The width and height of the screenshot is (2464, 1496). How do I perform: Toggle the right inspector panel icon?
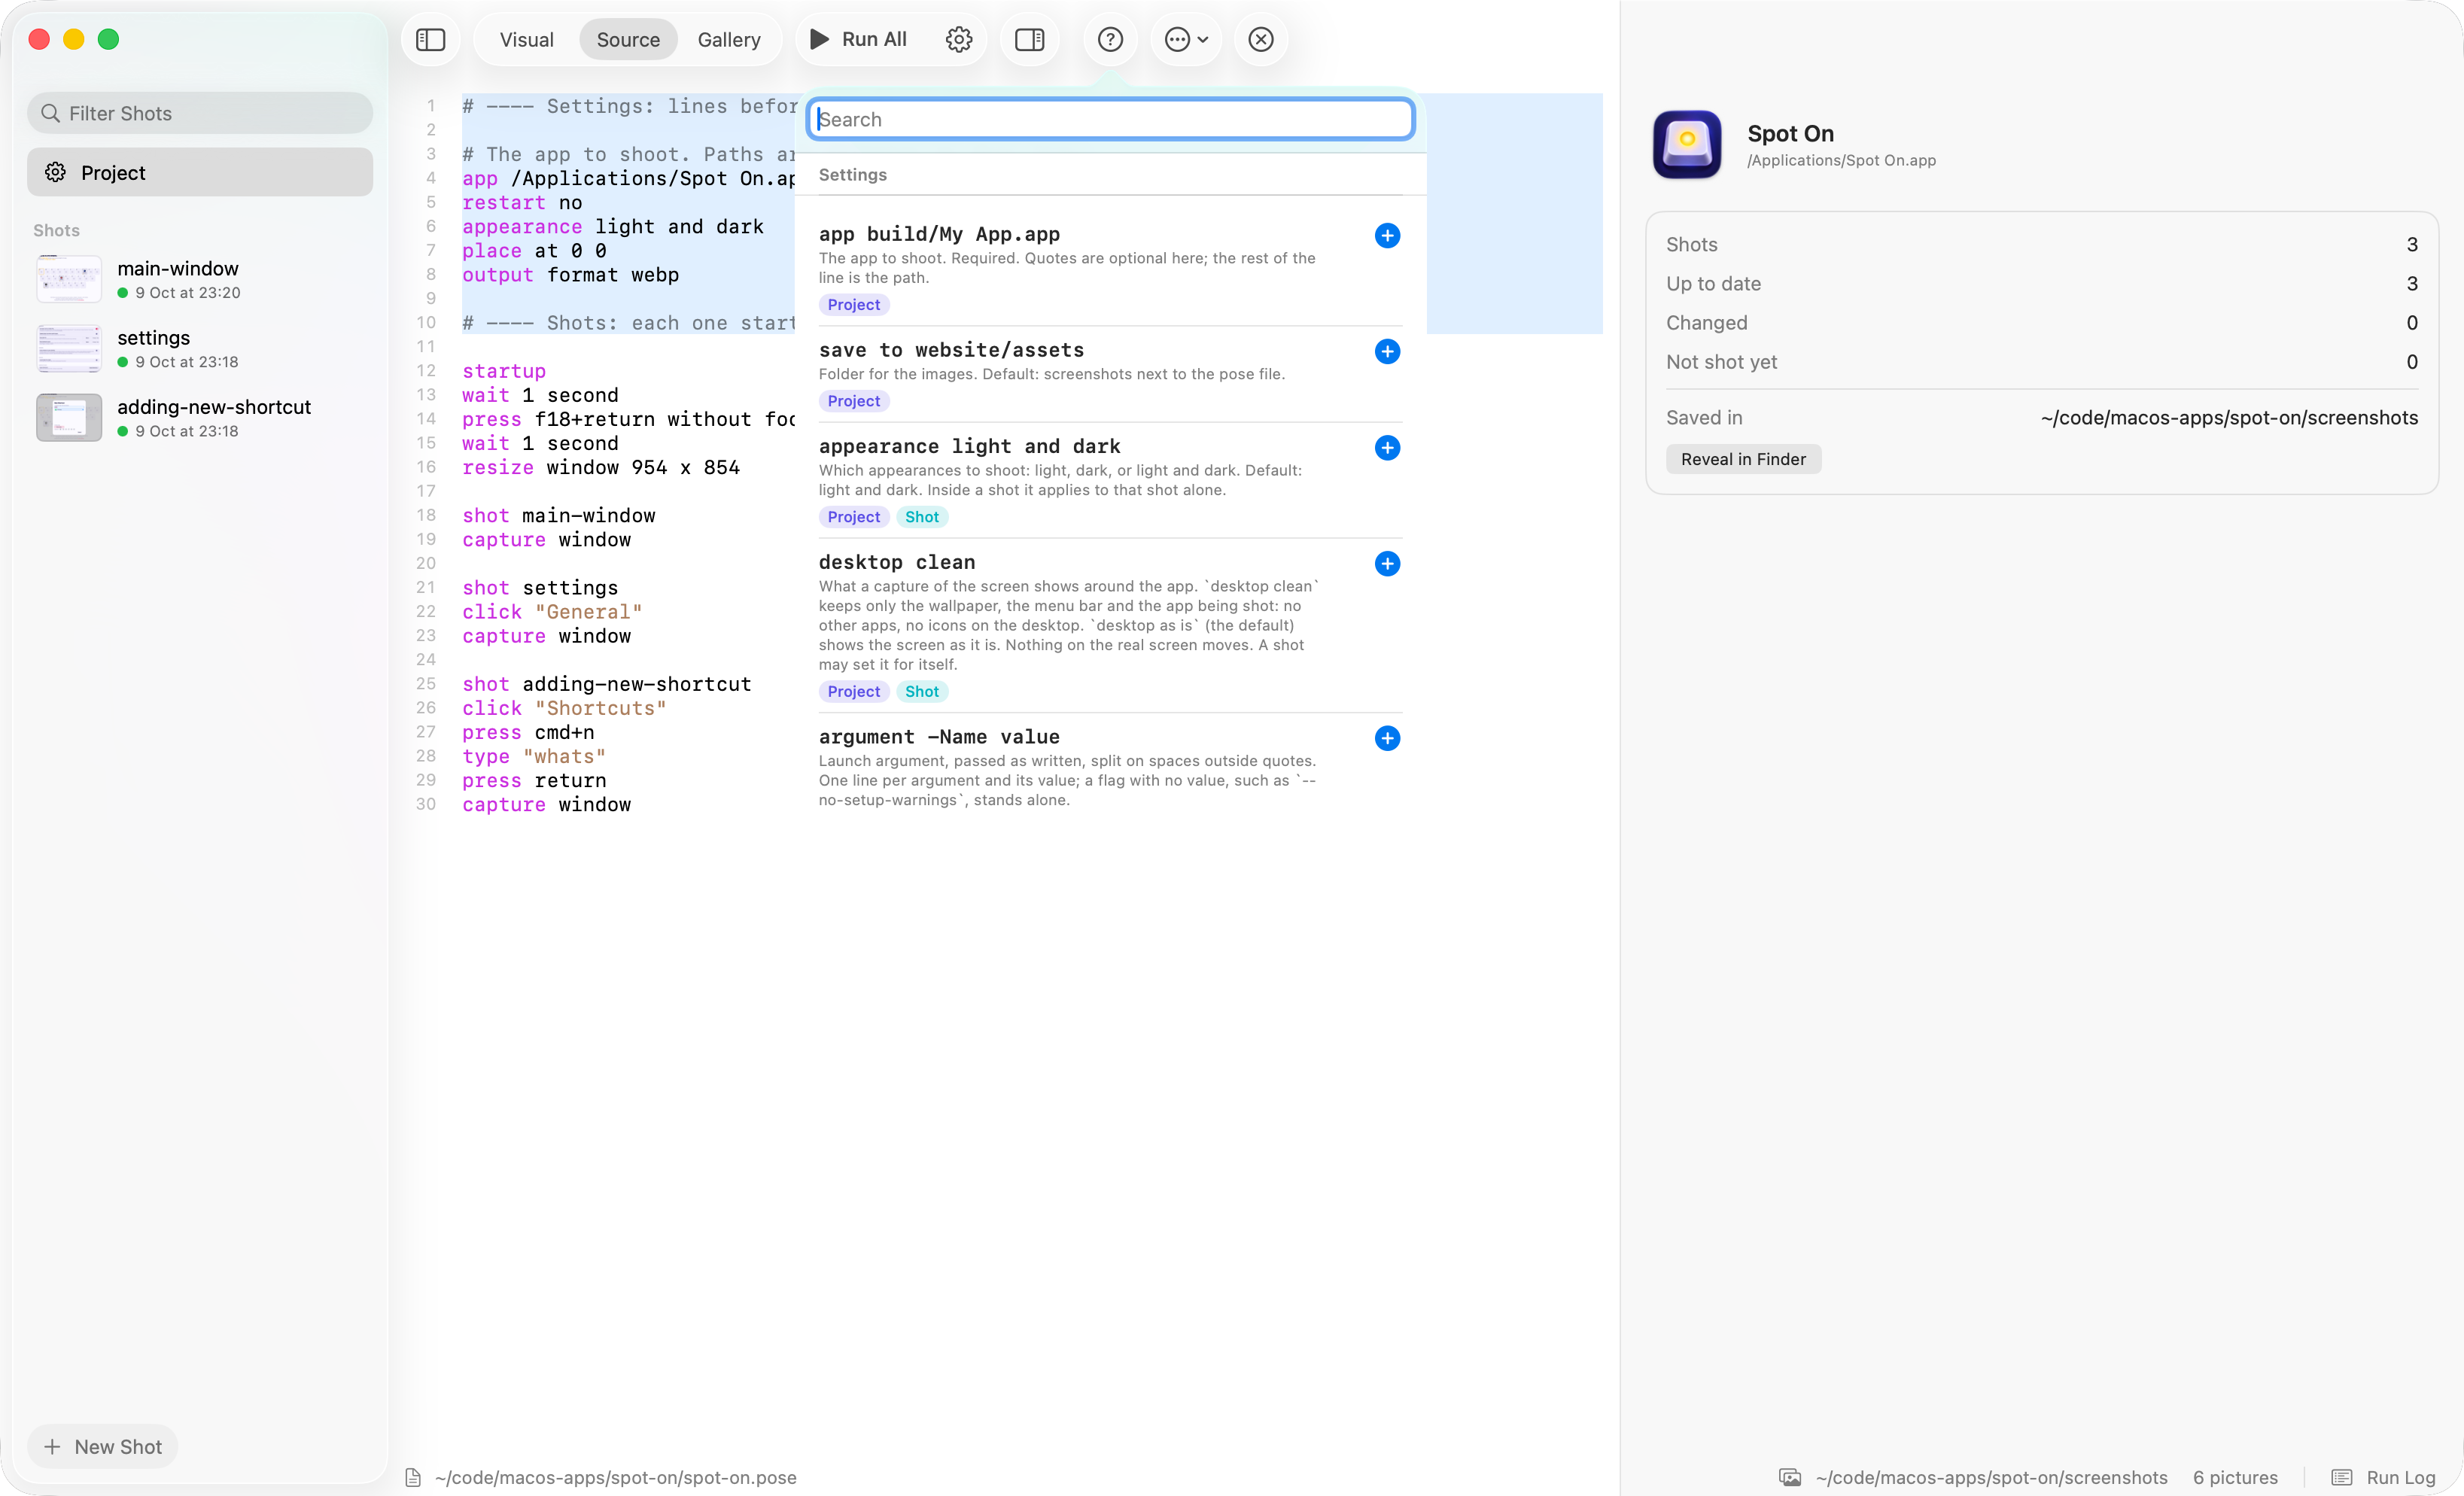pos(1029,39)
